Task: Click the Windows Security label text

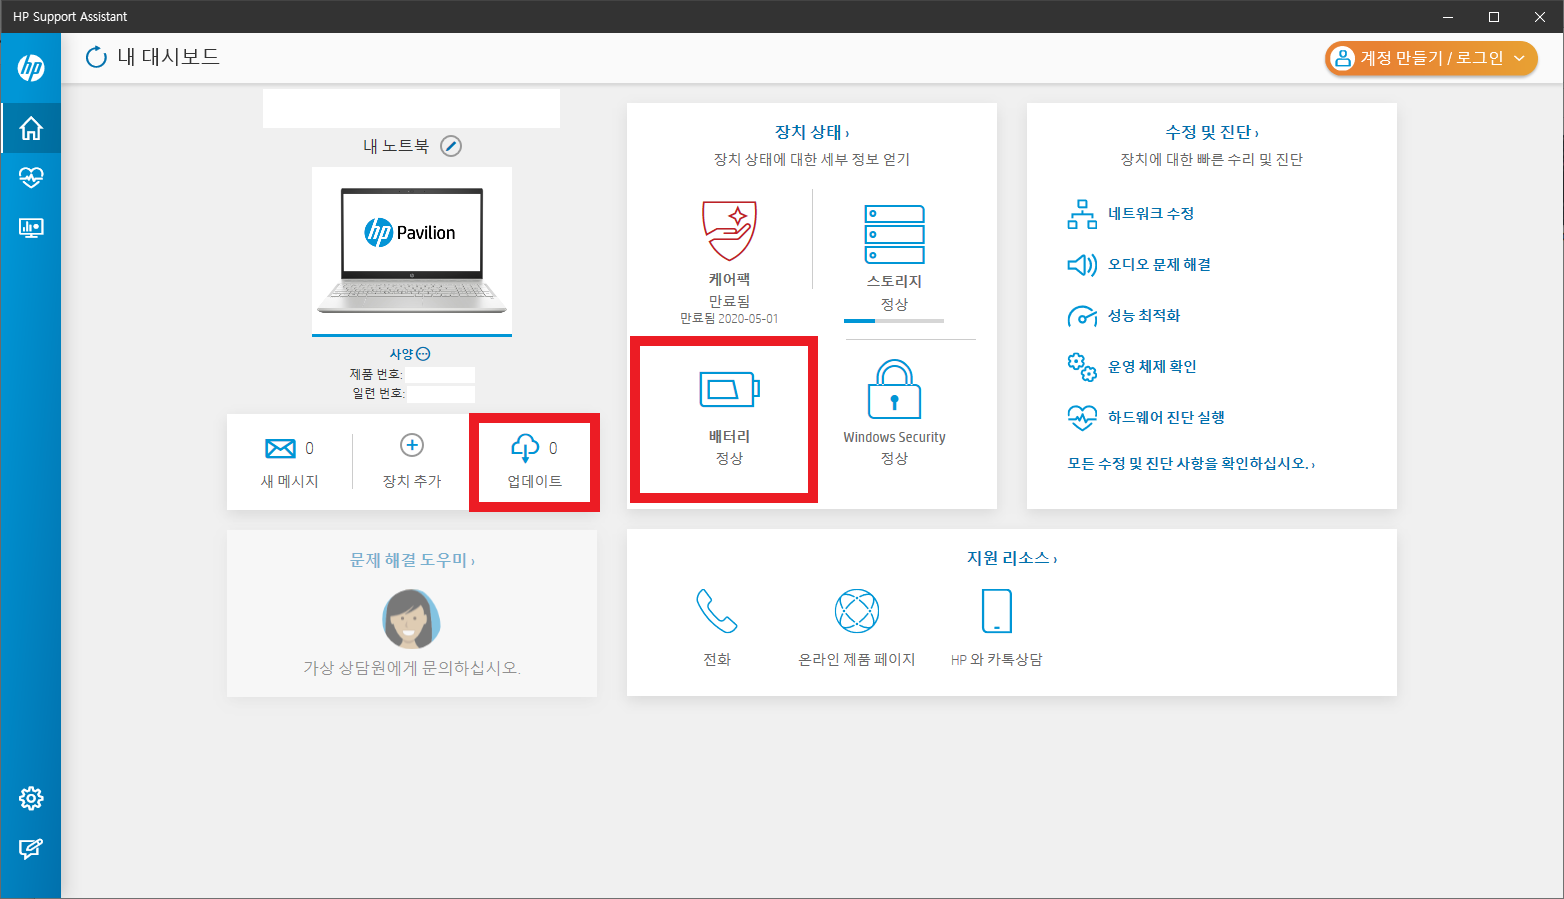Action: [x=894, y=438]
